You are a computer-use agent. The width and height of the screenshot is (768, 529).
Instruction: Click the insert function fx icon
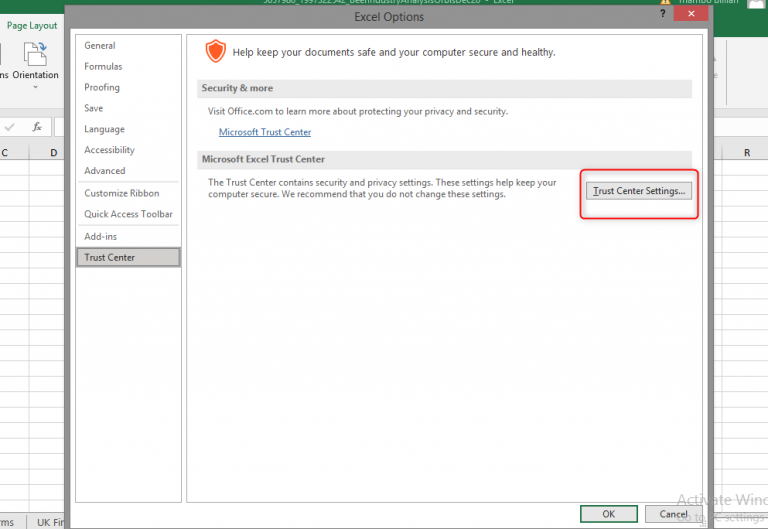coord(37,127)
